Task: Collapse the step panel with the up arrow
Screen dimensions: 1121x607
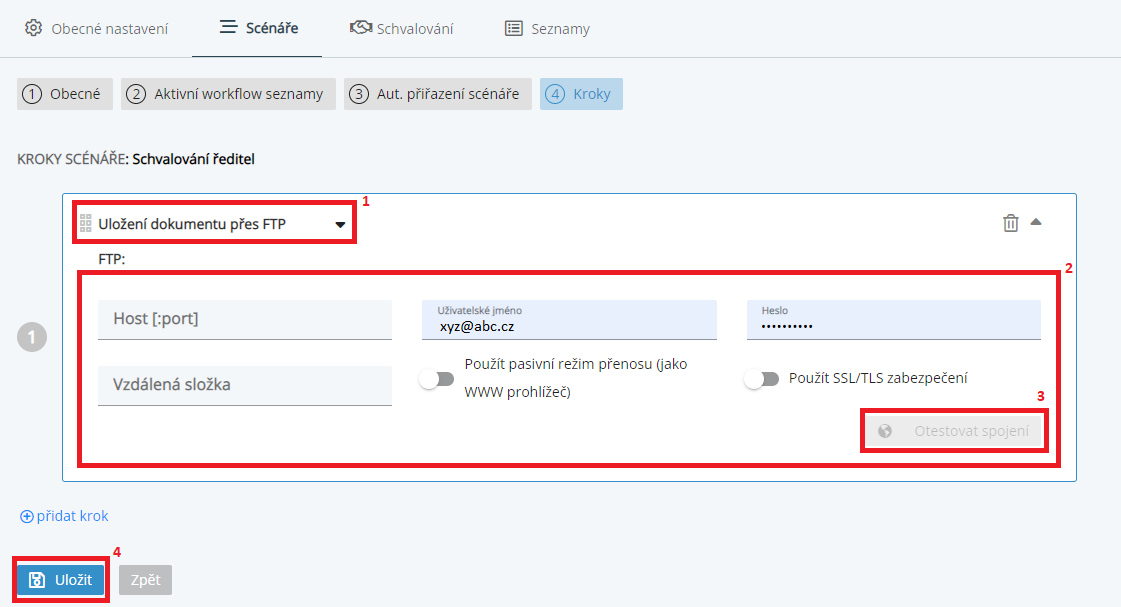Action: 1036,222
